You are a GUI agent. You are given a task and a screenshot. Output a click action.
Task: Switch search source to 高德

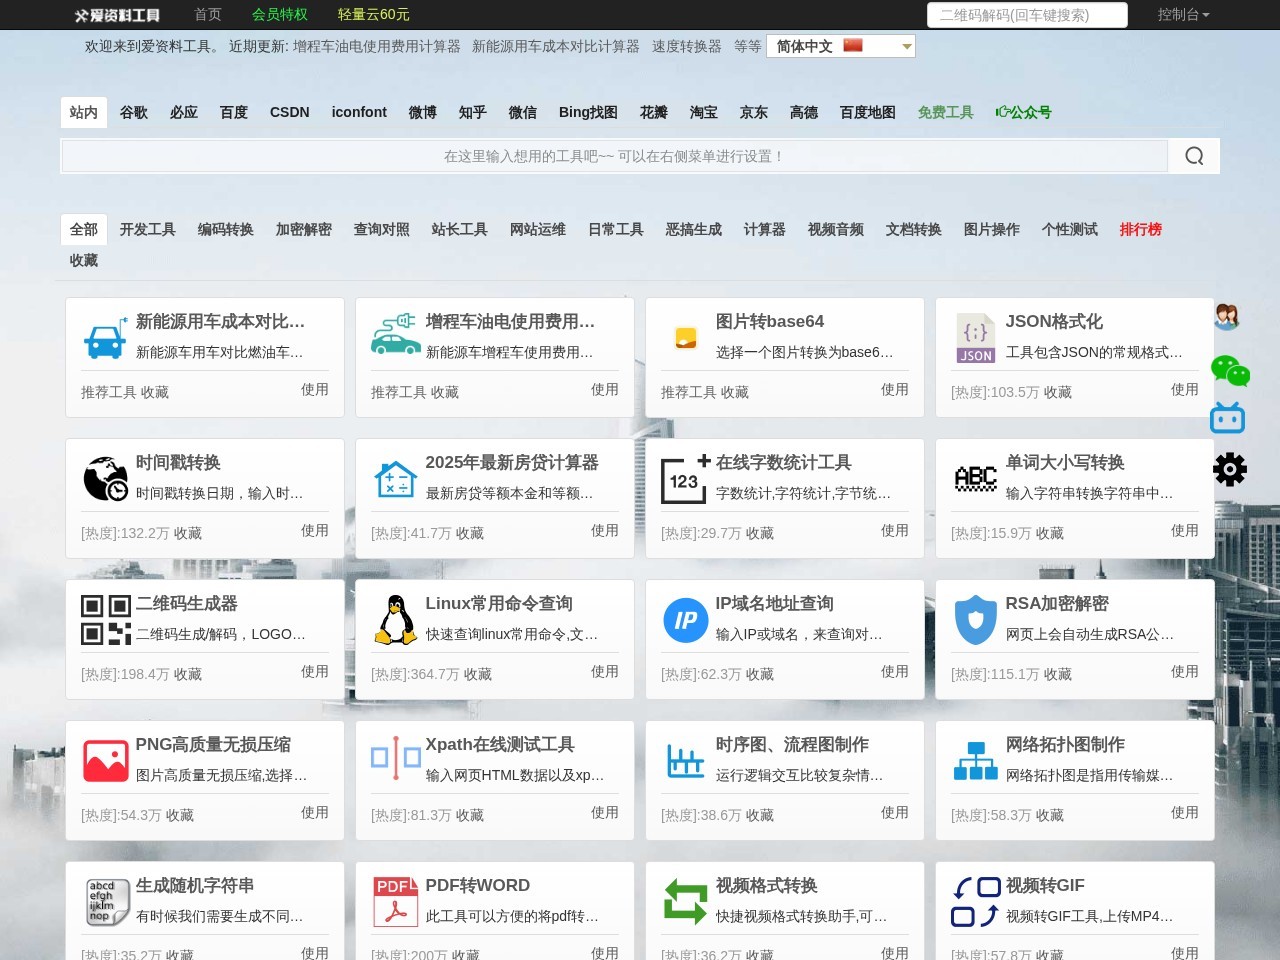[x=804, y=112]
